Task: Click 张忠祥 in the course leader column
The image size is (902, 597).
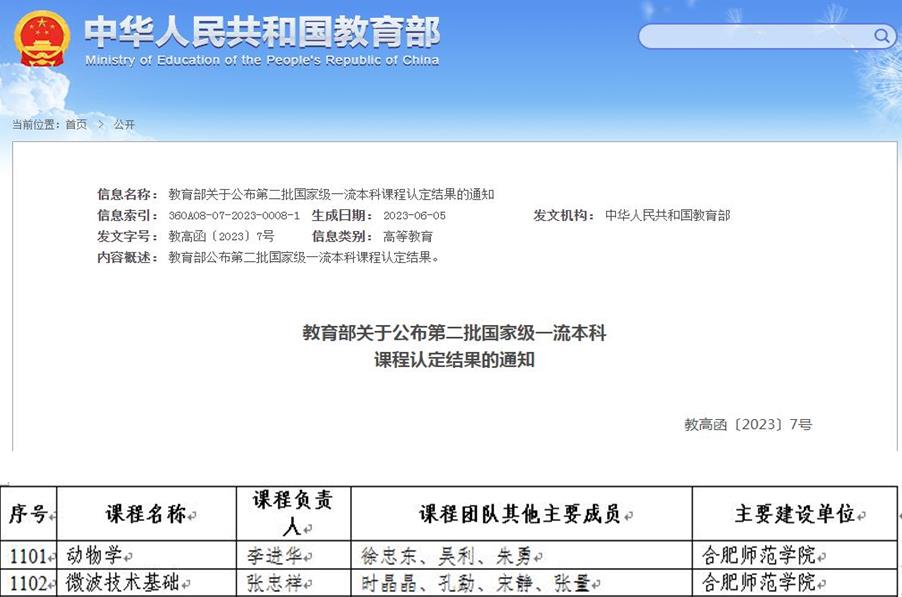Action: point(274,582)
